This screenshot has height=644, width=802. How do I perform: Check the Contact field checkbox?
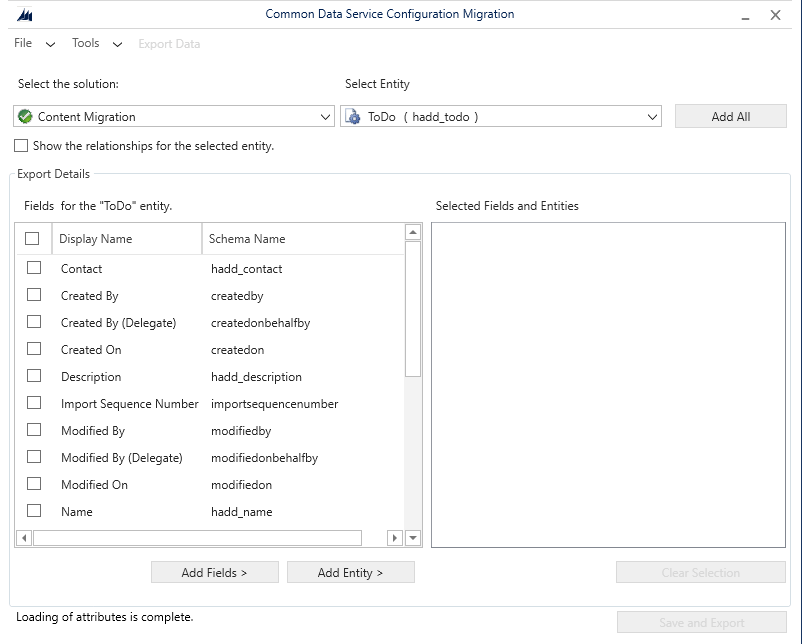pos(34,268)
